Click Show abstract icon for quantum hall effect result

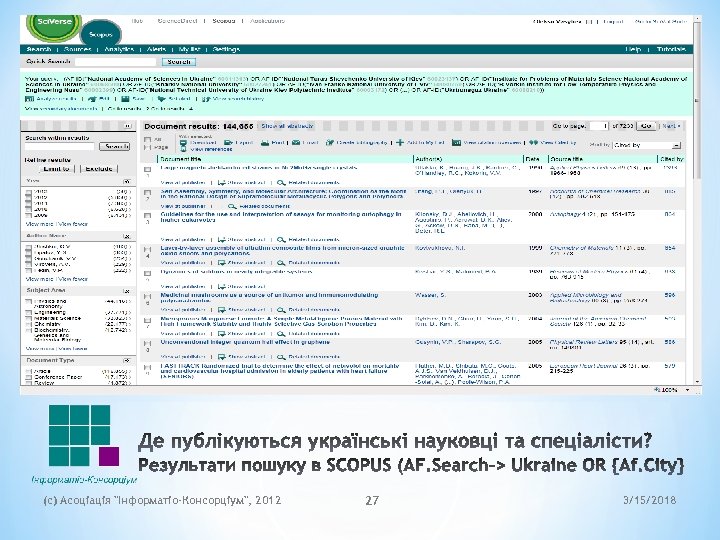click(222, 357)
